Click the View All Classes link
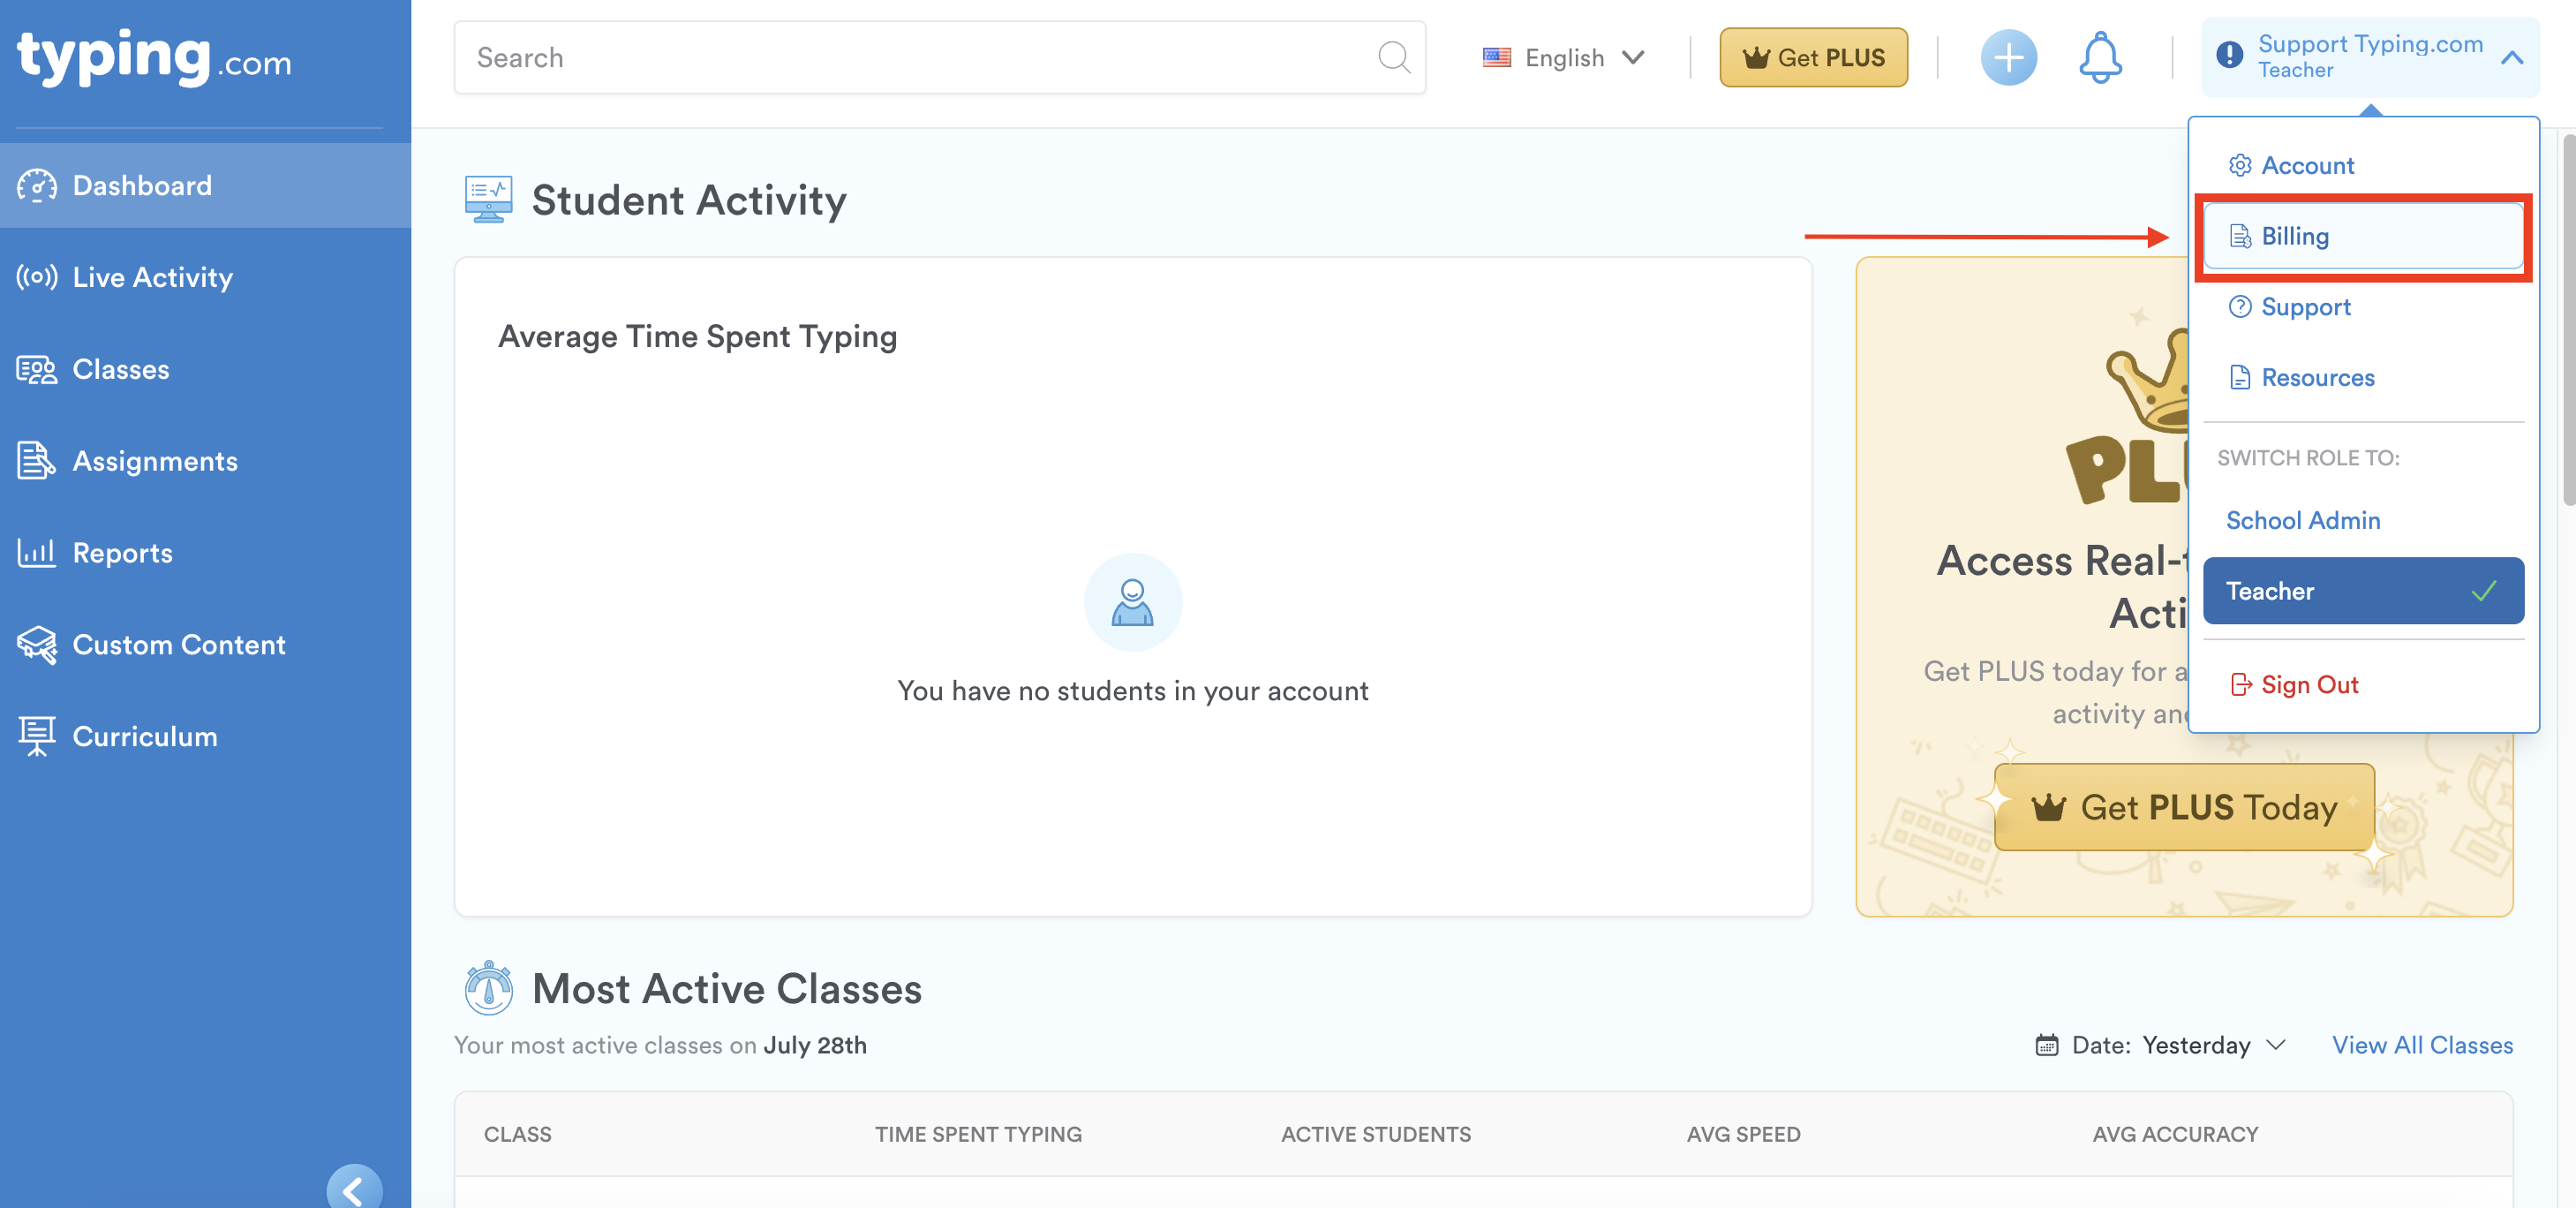2576x1208 pixels. (x=2421, y=1045)
